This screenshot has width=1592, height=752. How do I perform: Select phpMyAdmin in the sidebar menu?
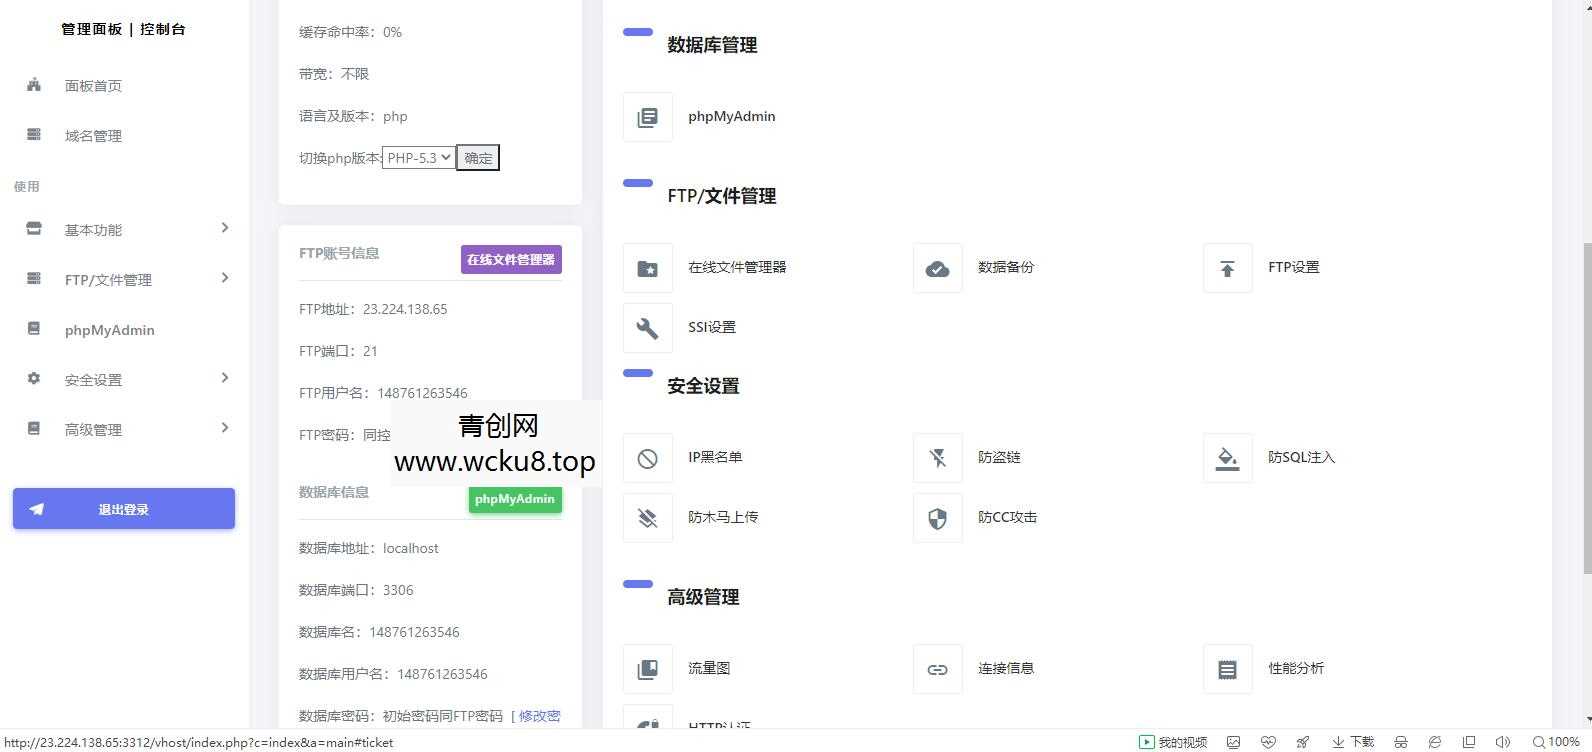(110, 330)
